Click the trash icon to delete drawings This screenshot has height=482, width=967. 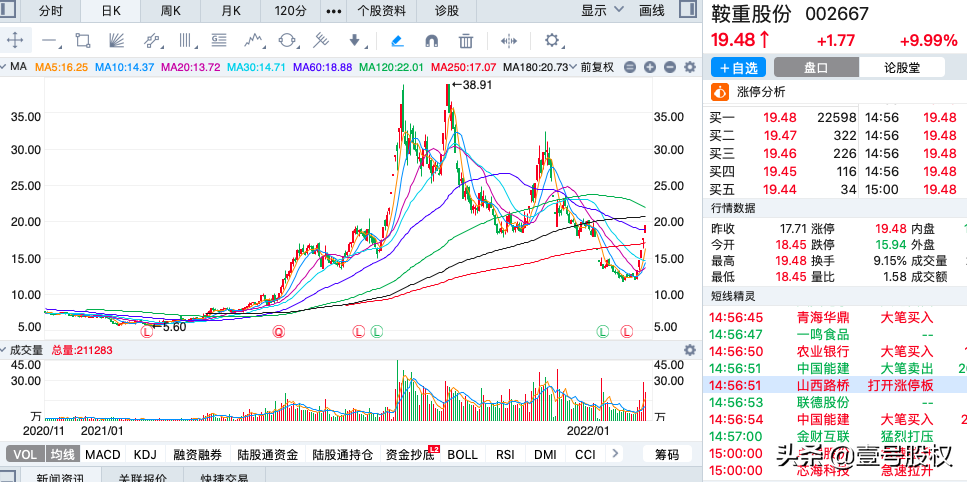point(466,41)
